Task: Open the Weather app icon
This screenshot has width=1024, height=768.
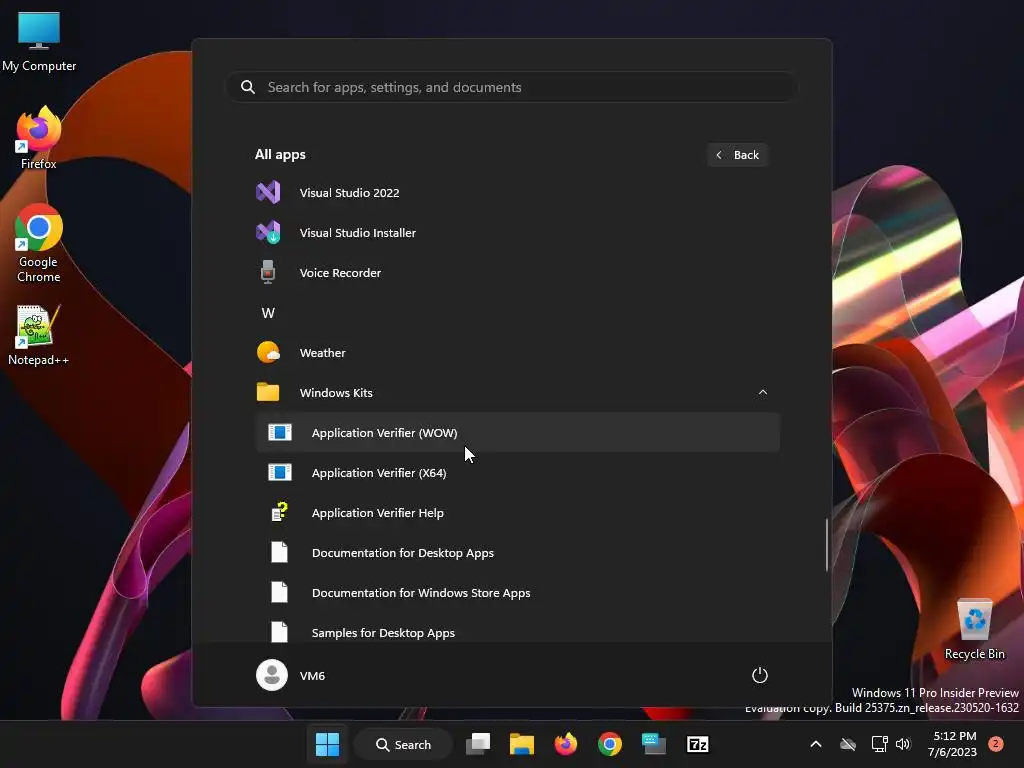Action: [268, 353]
